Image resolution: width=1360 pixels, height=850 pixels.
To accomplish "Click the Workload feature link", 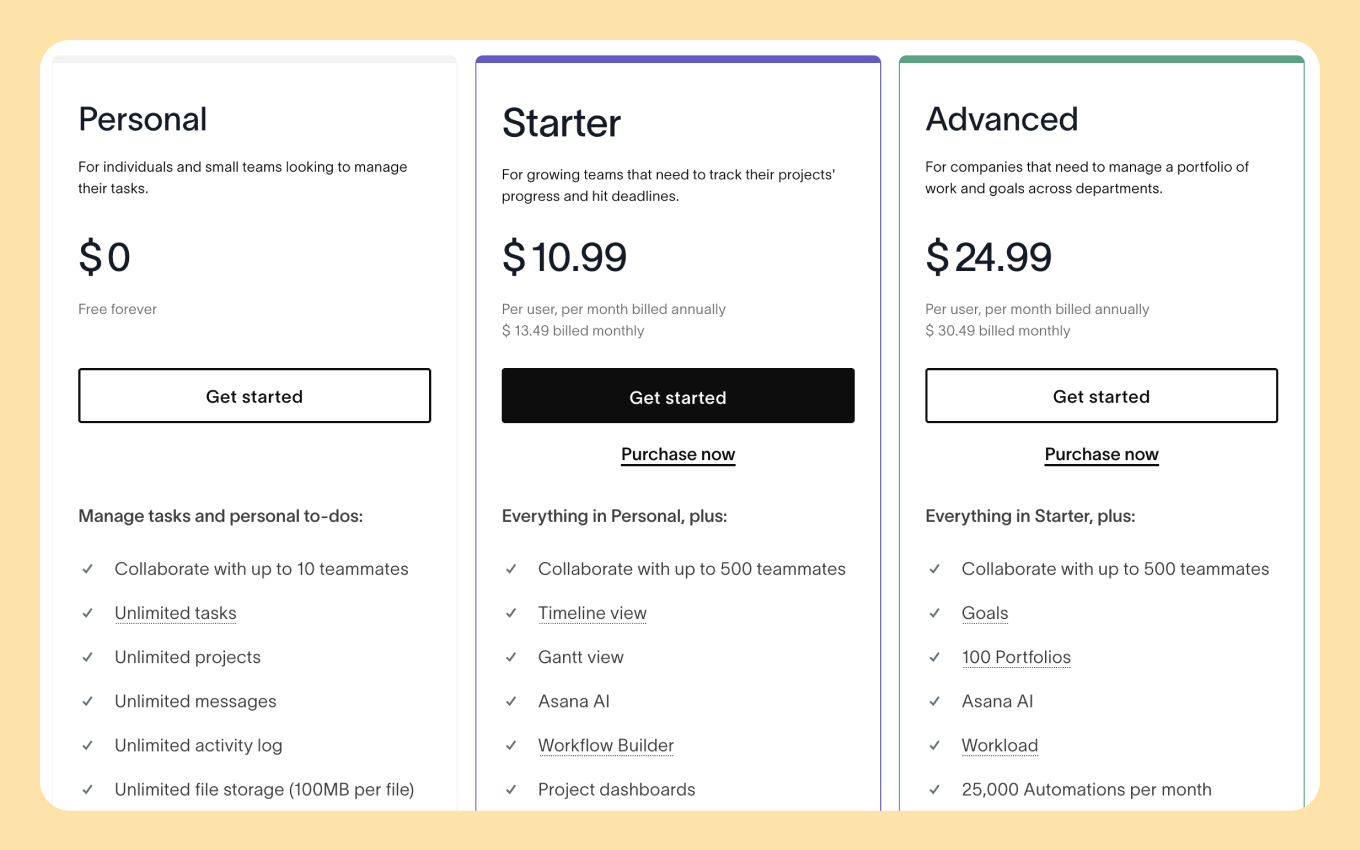I will coord(1000,745).
